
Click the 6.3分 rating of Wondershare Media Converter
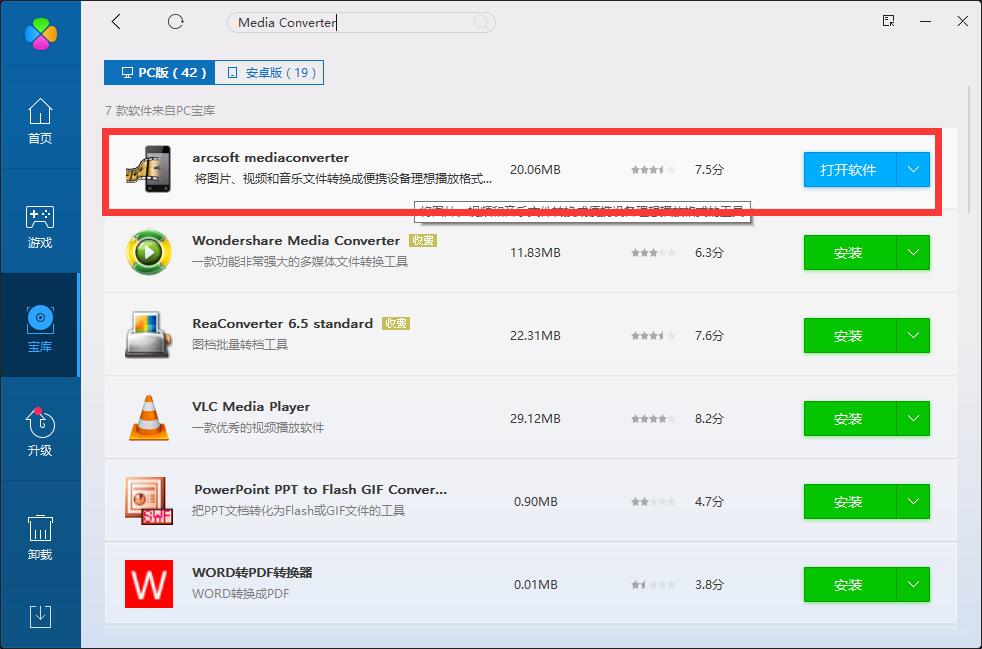709,252
